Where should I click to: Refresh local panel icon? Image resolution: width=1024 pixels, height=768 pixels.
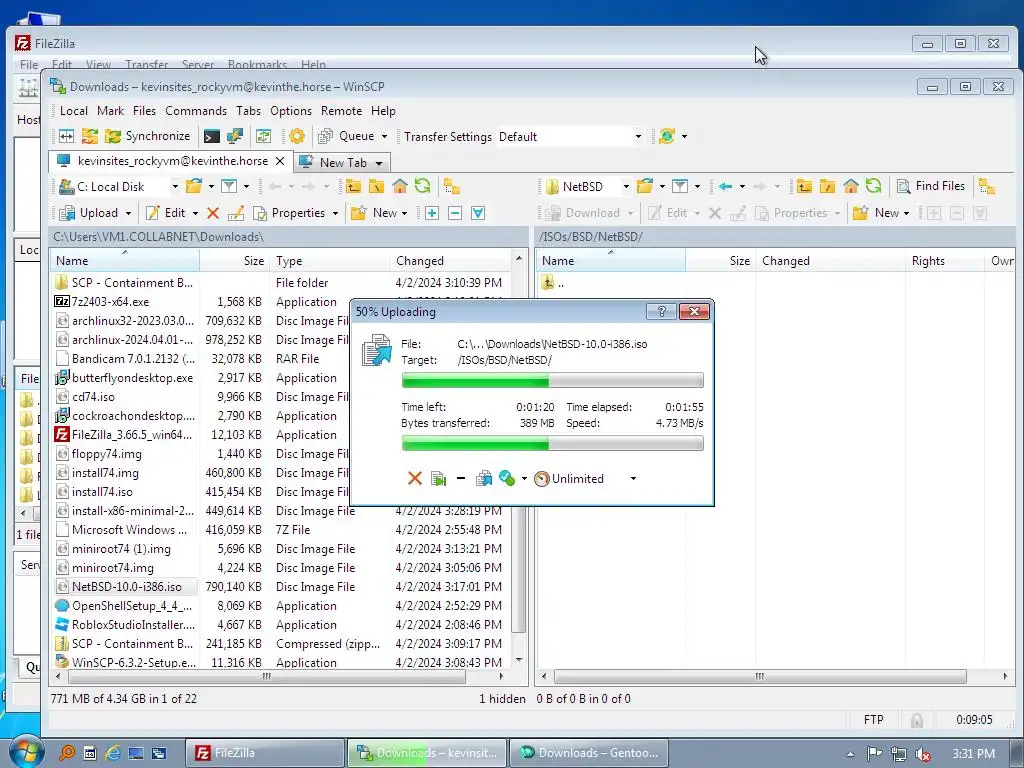pyautogui.click(x=423, y=186)
